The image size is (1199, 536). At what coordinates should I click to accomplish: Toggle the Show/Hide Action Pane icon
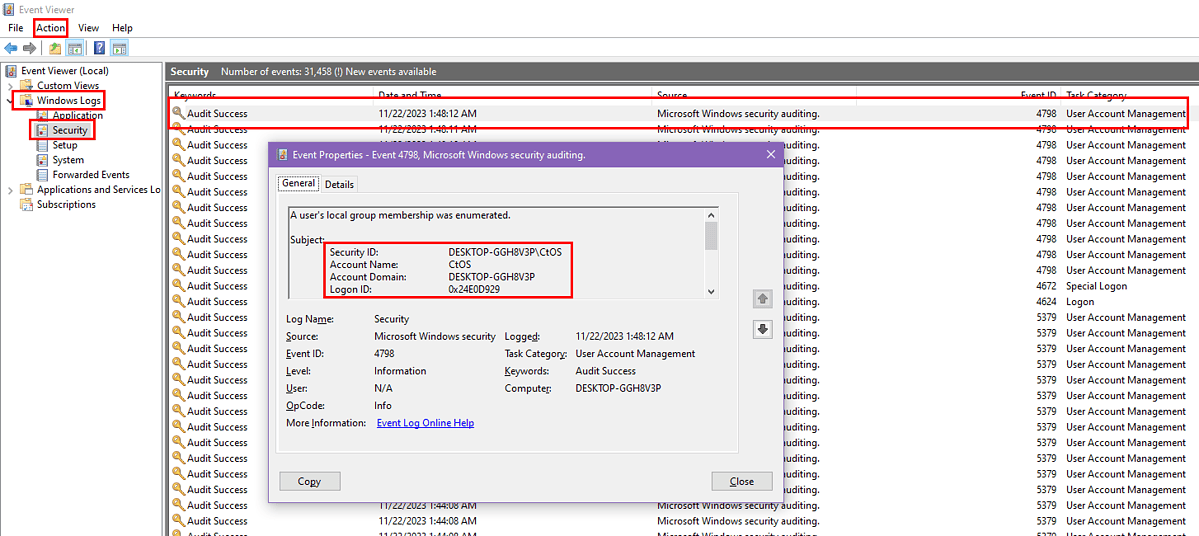(119, 48)
